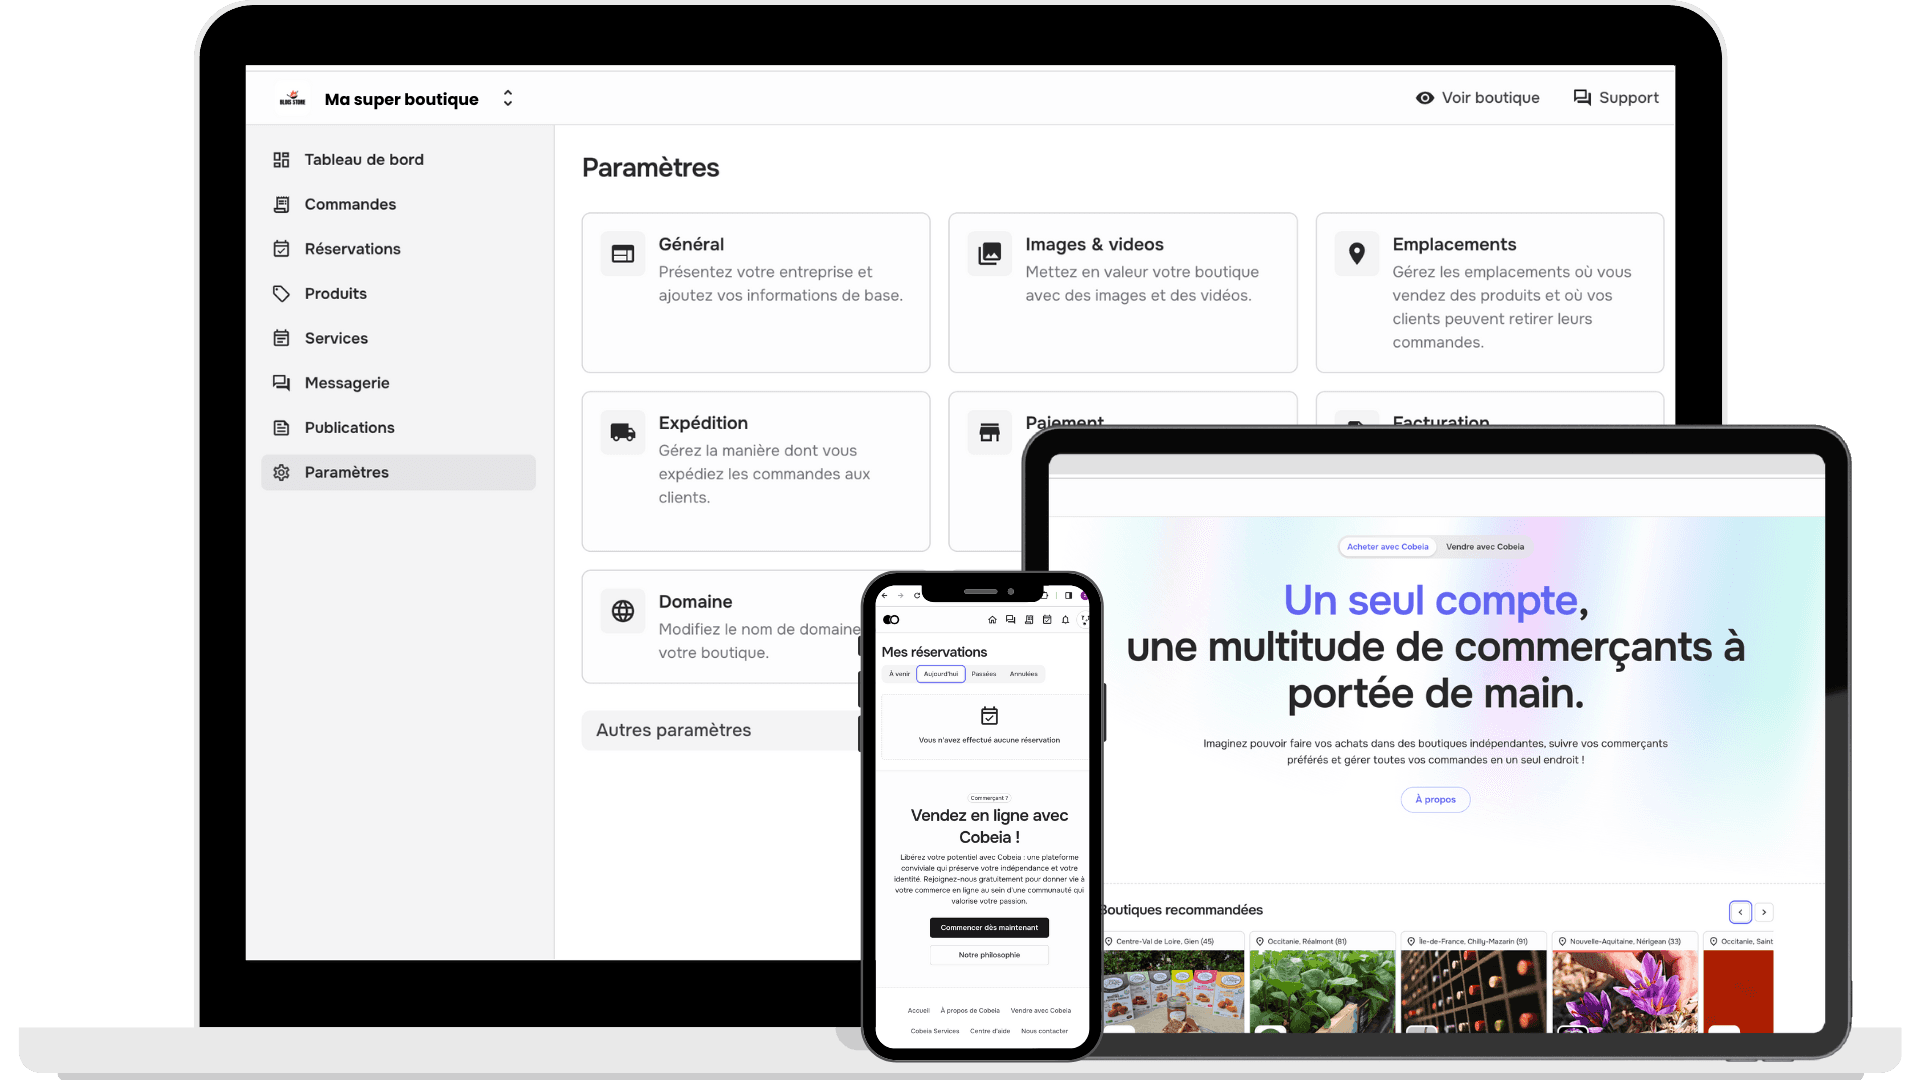Screen dimensions: 1920x1080
Task: Click Voir boutique button
Action: 1477,98
